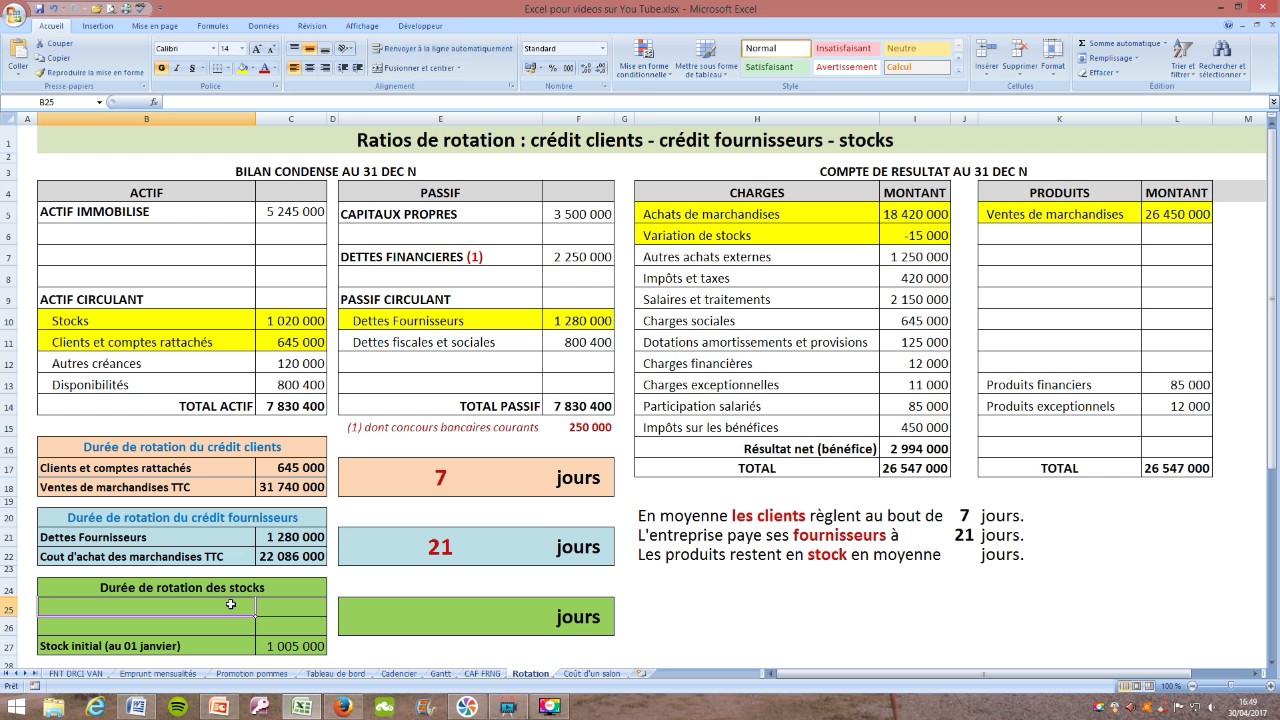Open the fill color dropdown arrow
The height and width of the screenshot is (720, 1280).
pos(252,68)
